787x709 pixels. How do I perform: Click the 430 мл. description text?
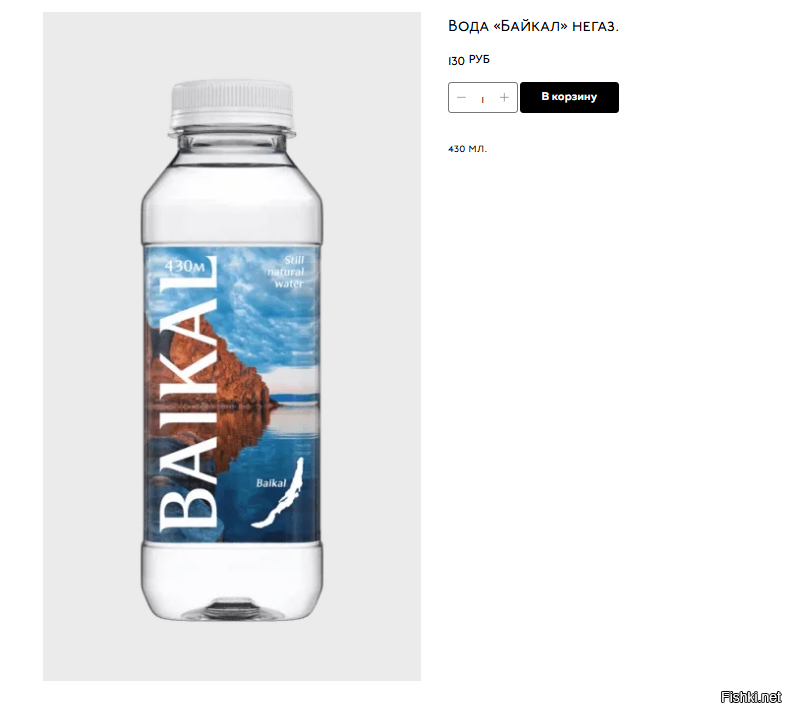pos(467,149)
